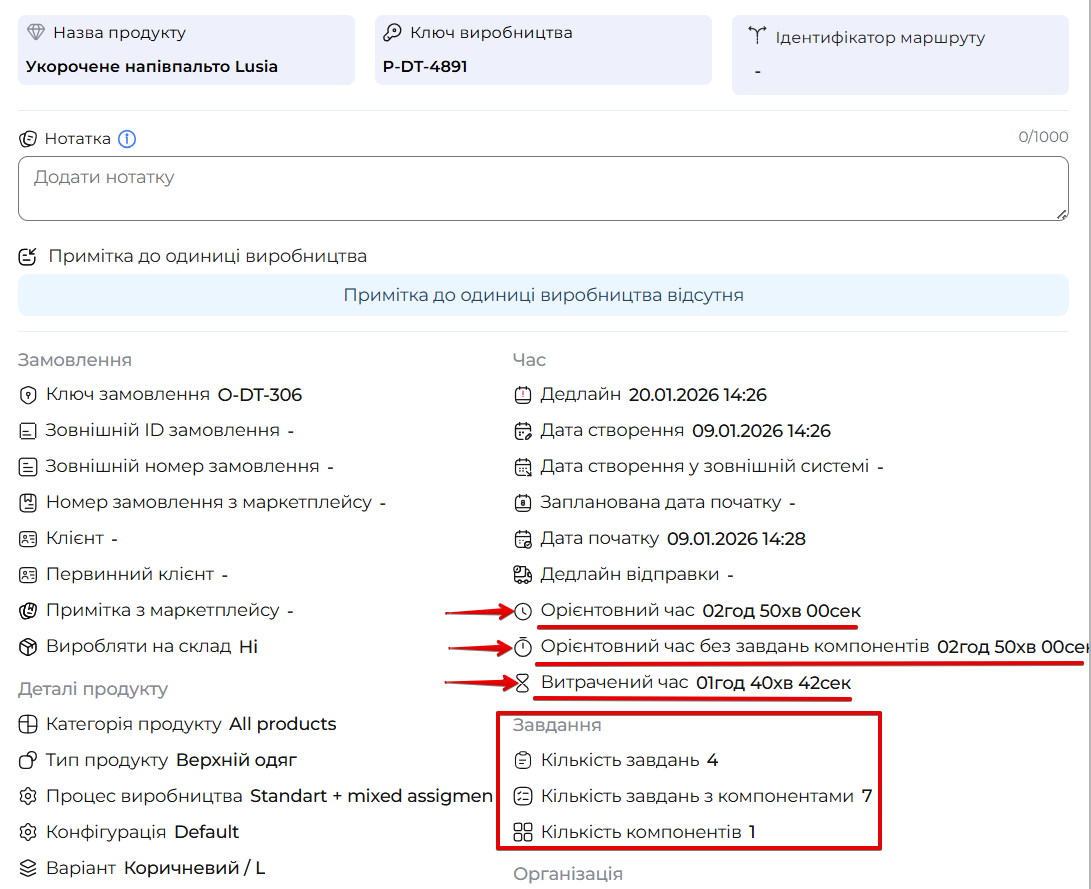Click the key icon beside Ключ виробництва
Image resolution: width=1091 pixels, height=889 pixels.
click(x=393, y=33)
